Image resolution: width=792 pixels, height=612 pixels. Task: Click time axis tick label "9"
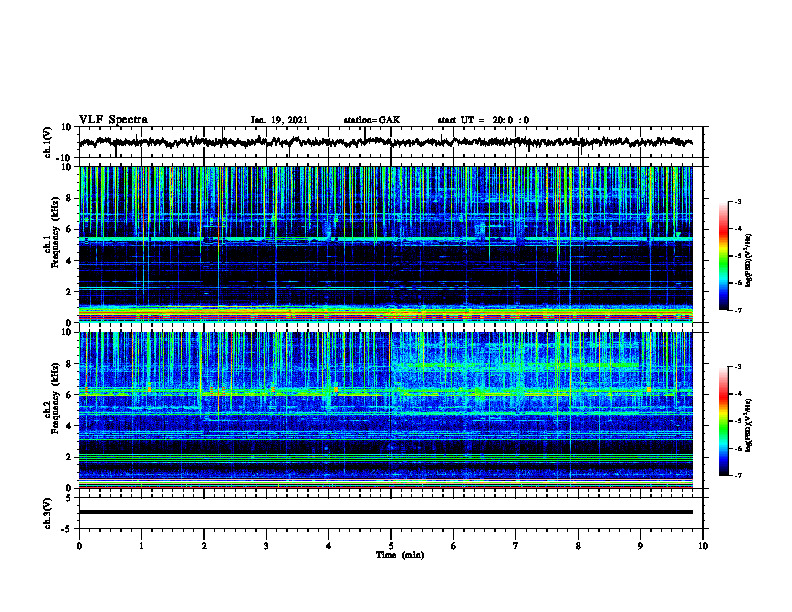click(x=640, y=546)
